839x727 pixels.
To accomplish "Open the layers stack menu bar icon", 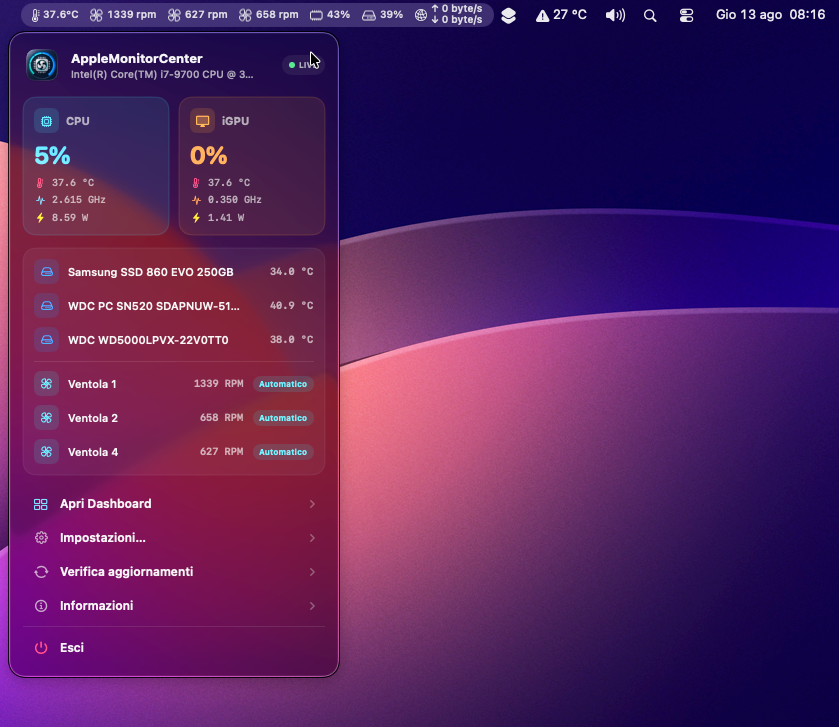I will click(x=508, y=16).
